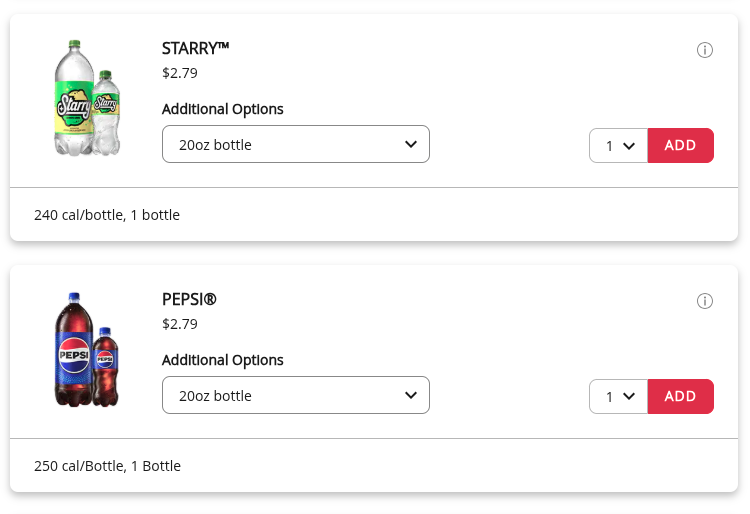750x514 pixels.
Task: Click the large Starry 2-liter bottle picture
Action: point(74,98)
